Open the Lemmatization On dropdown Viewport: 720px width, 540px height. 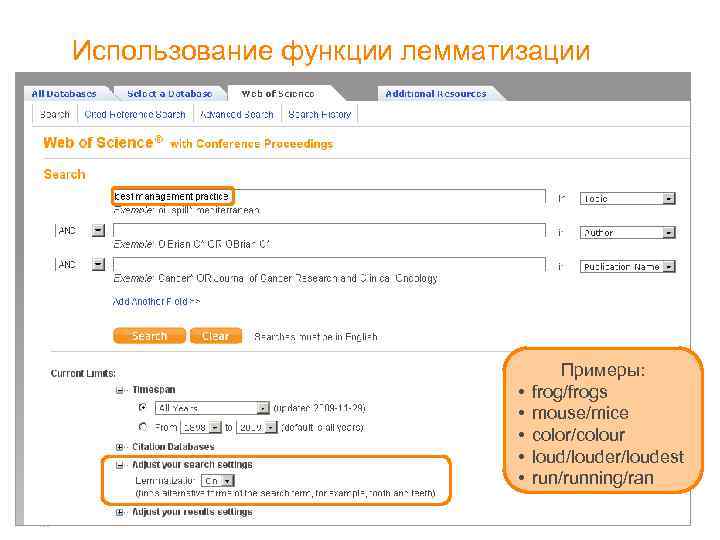[218, 481]
